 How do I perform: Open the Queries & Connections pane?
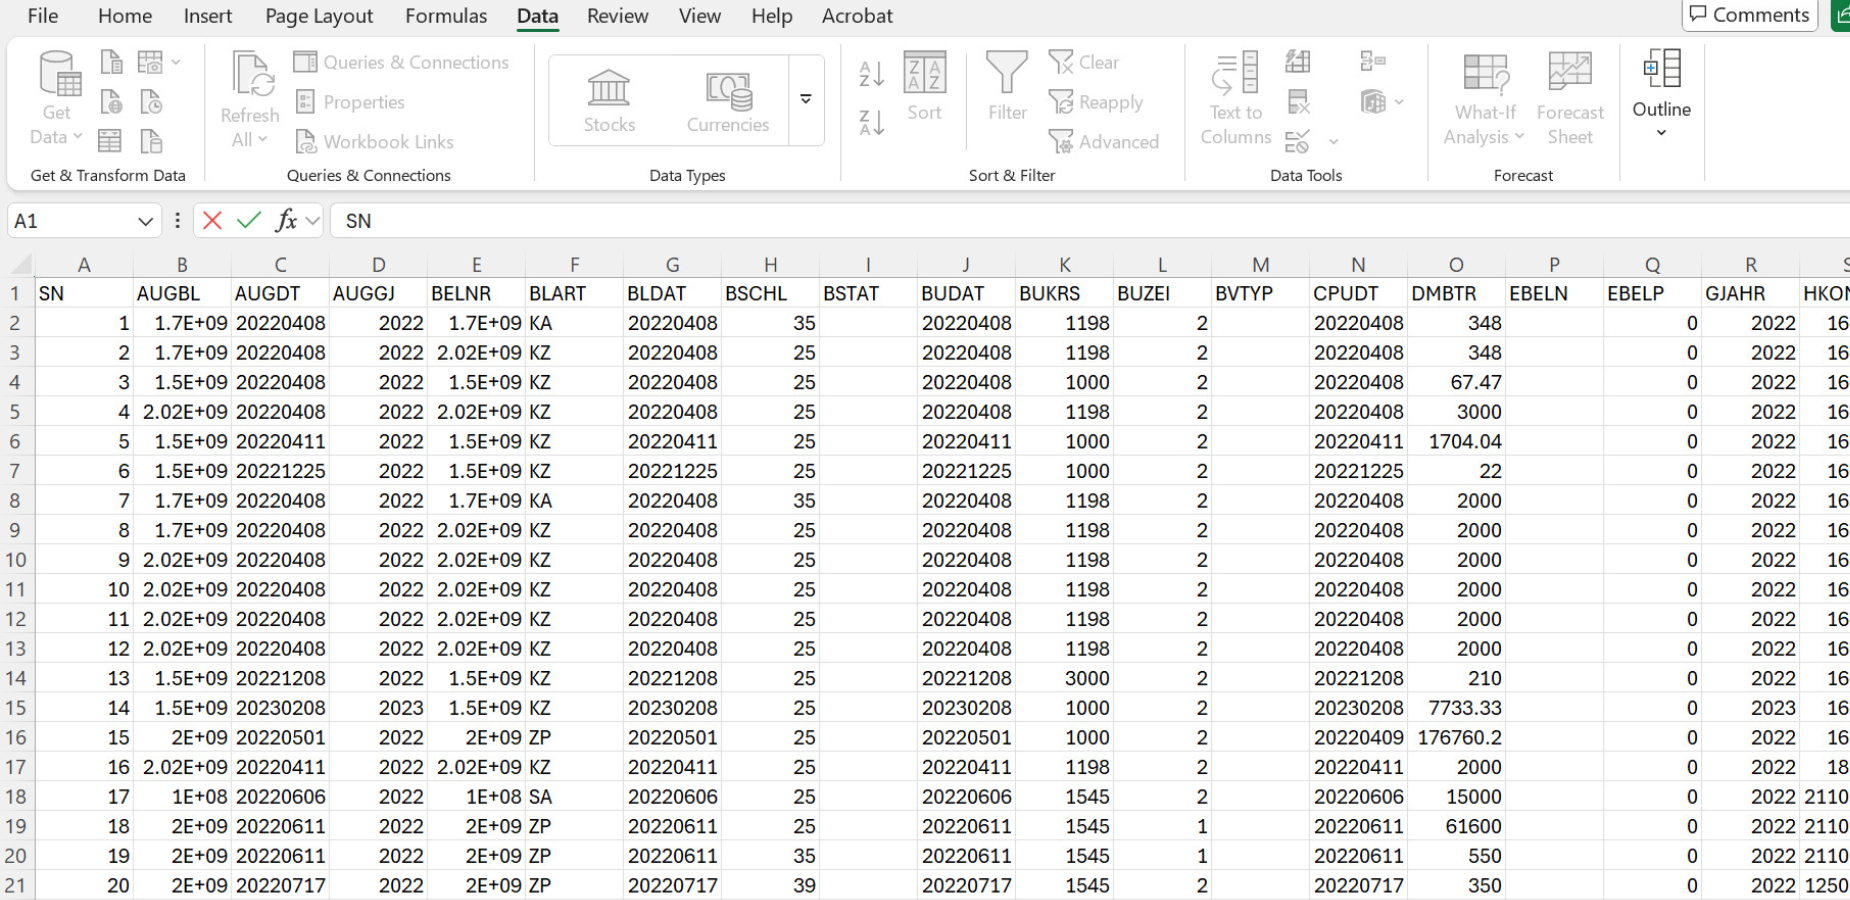coord(402,62)
